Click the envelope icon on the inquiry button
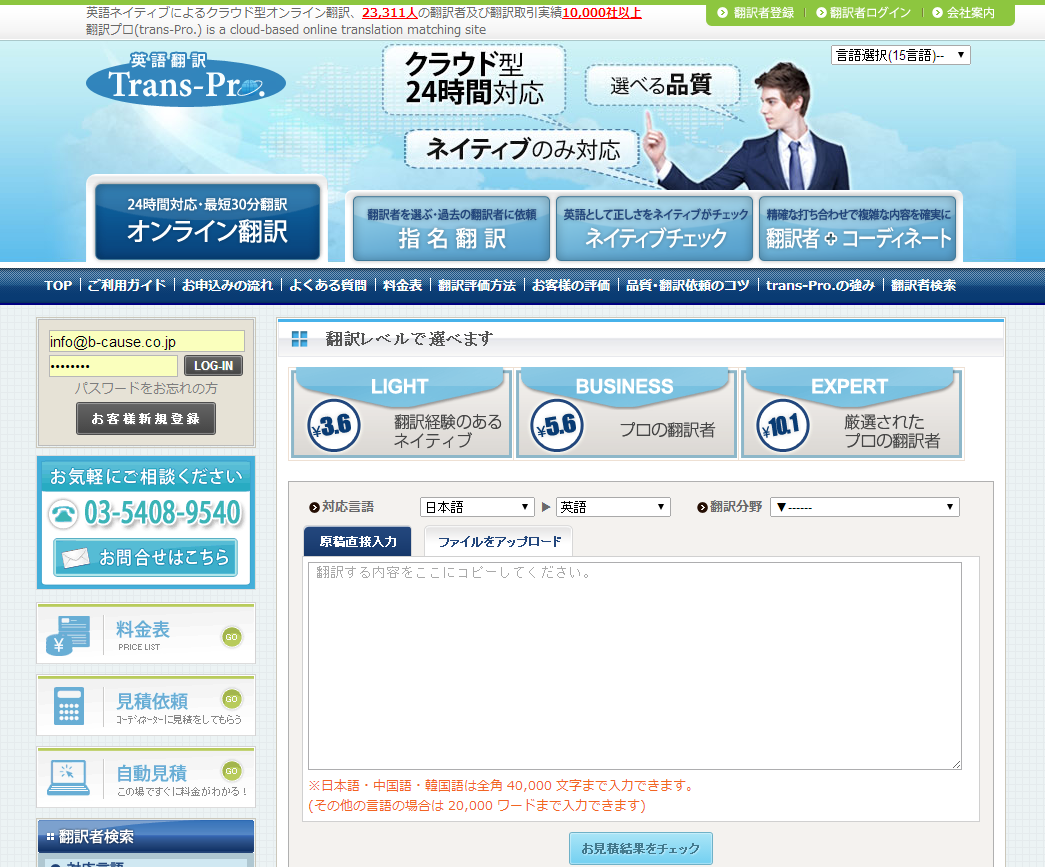The width and height of the screenshot is (1045, 867). point(75,557)
